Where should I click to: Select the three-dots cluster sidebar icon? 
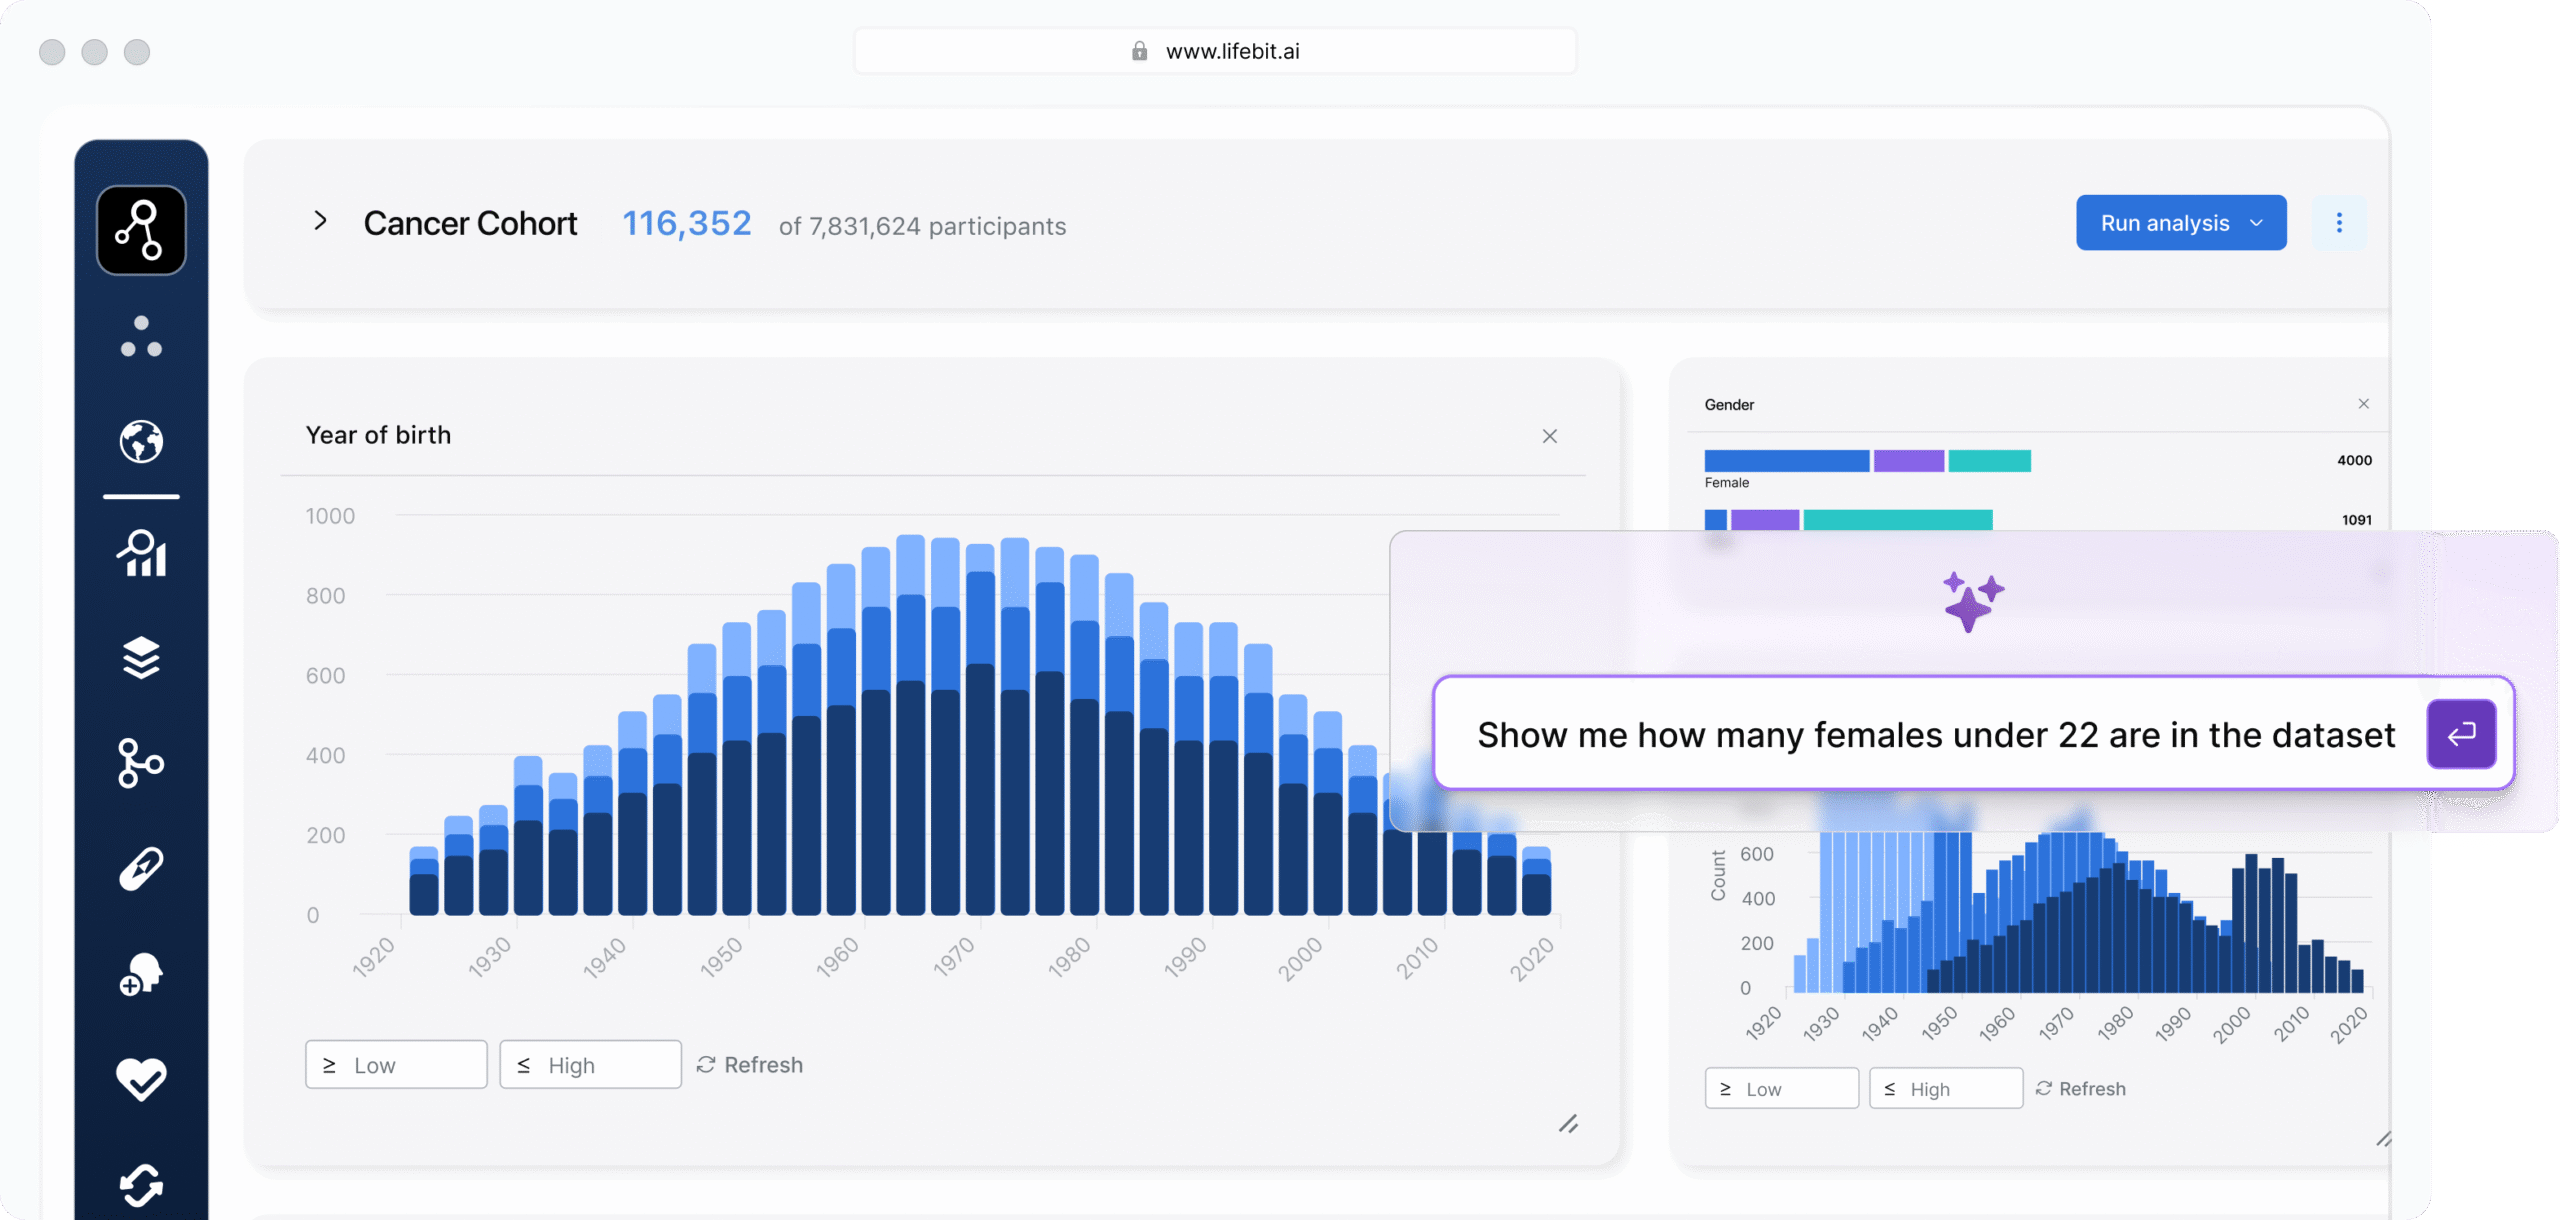141,337
